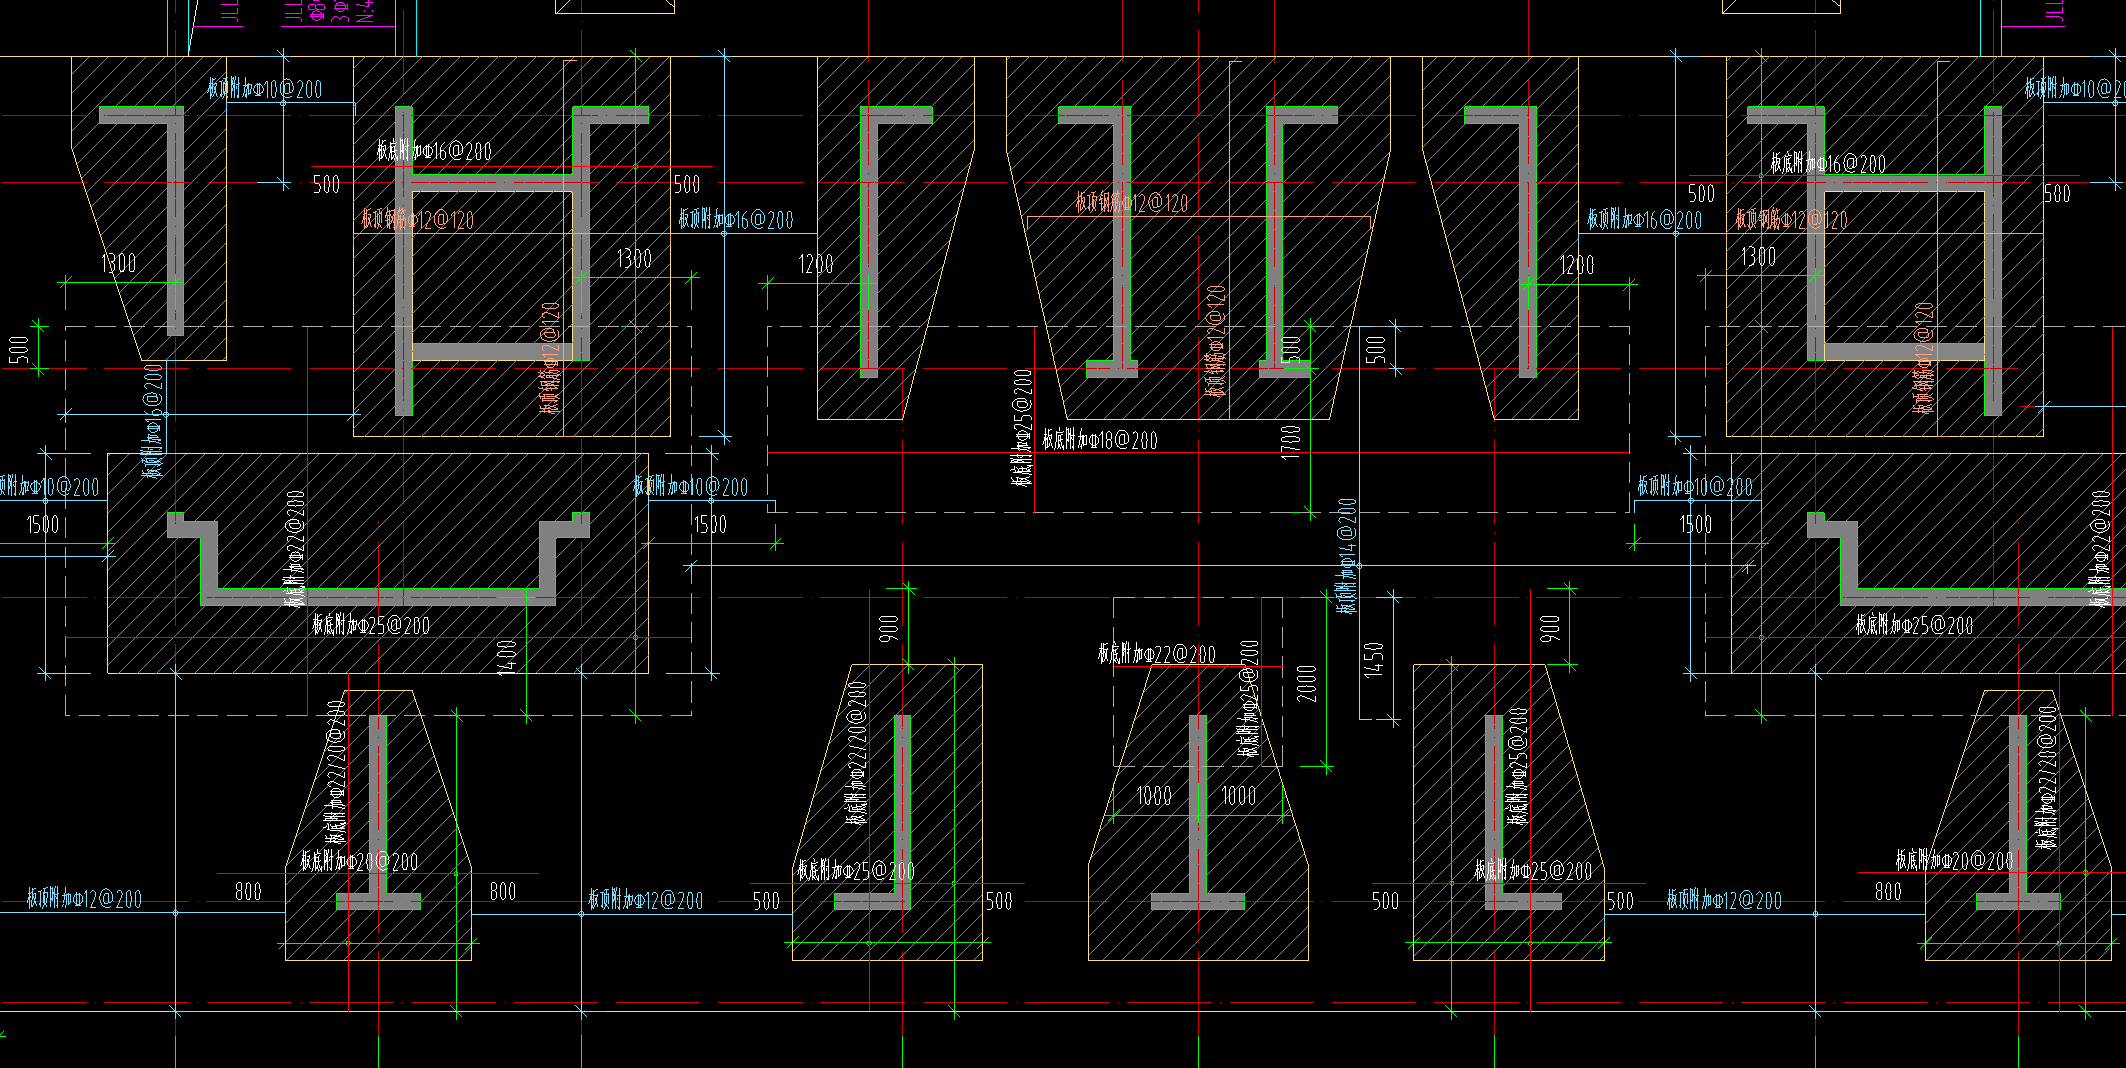
Task: Select the 900 dimension beside the 1450 dimension
Action: [1550, 629]
